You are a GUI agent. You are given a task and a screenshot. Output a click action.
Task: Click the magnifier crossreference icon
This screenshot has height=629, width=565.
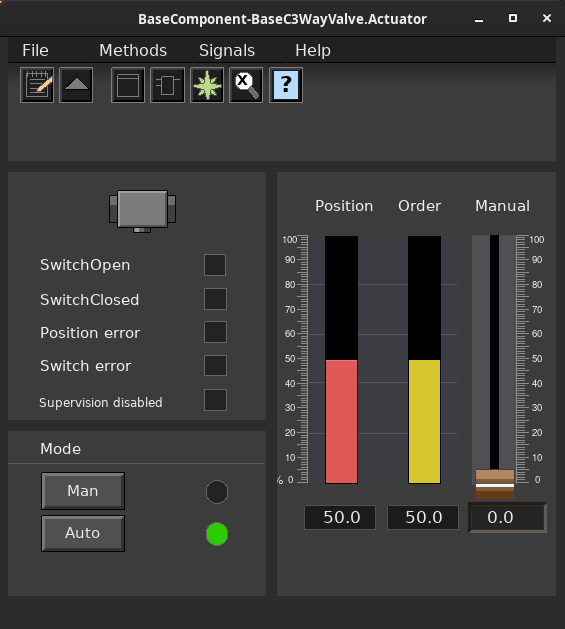(246, 85)
